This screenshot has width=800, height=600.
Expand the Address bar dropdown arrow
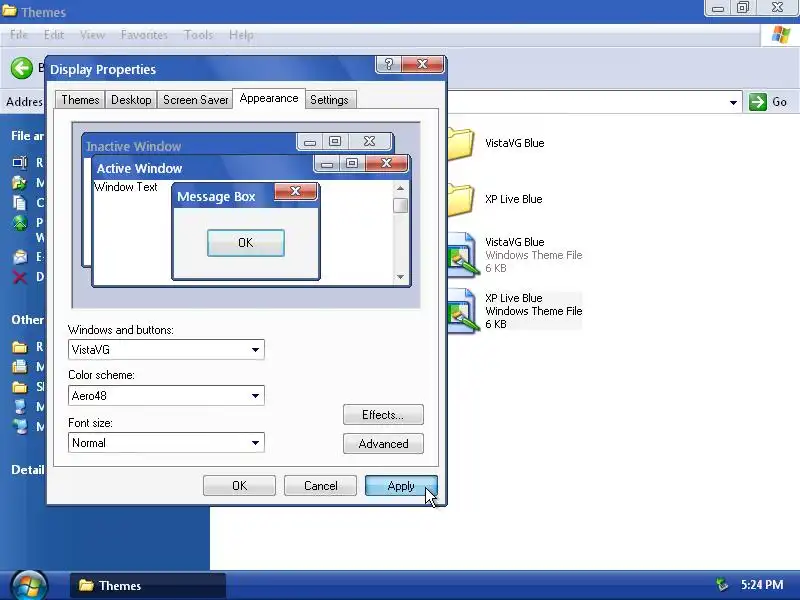coord(733,102)
